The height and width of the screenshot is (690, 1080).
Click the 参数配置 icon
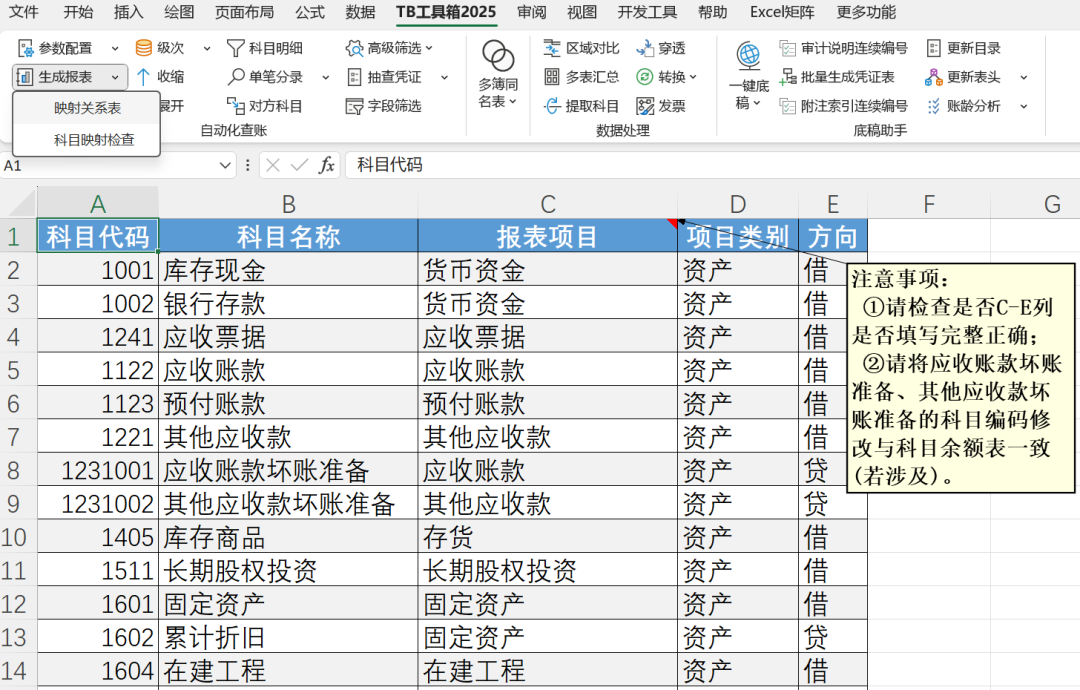pyautogui.click(x=25, y=48)
